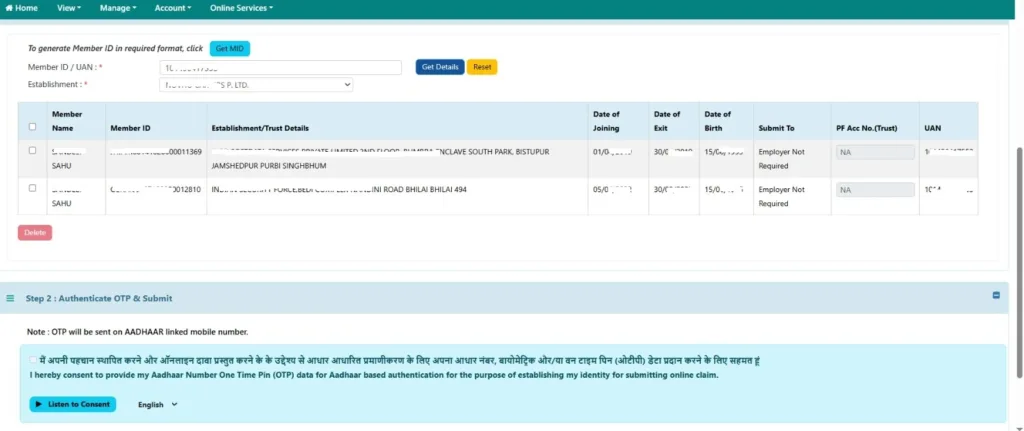The width and height of the screenshot is (1024, 431).
Task: Select the Jamshedpur establishment row checkbox
Action: pos(33,151)
